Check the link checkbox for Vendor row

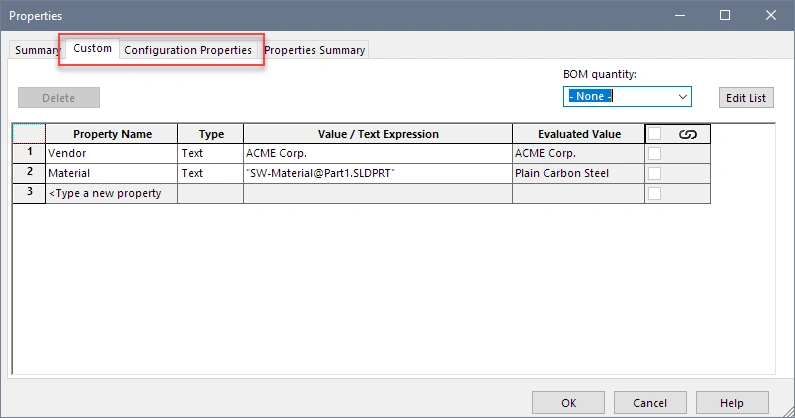click(x=655, y=154)
